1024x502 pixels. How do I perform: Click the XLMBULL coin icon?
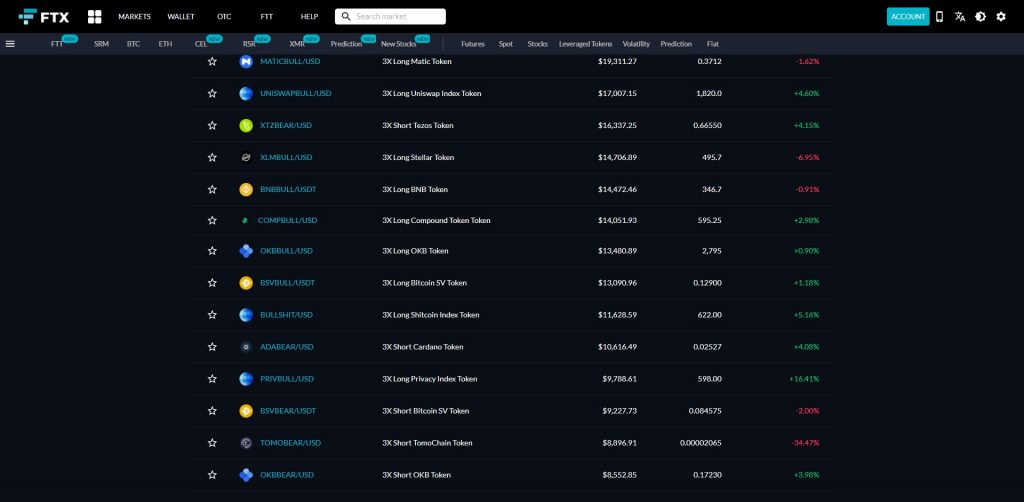(x=246, y=157)
